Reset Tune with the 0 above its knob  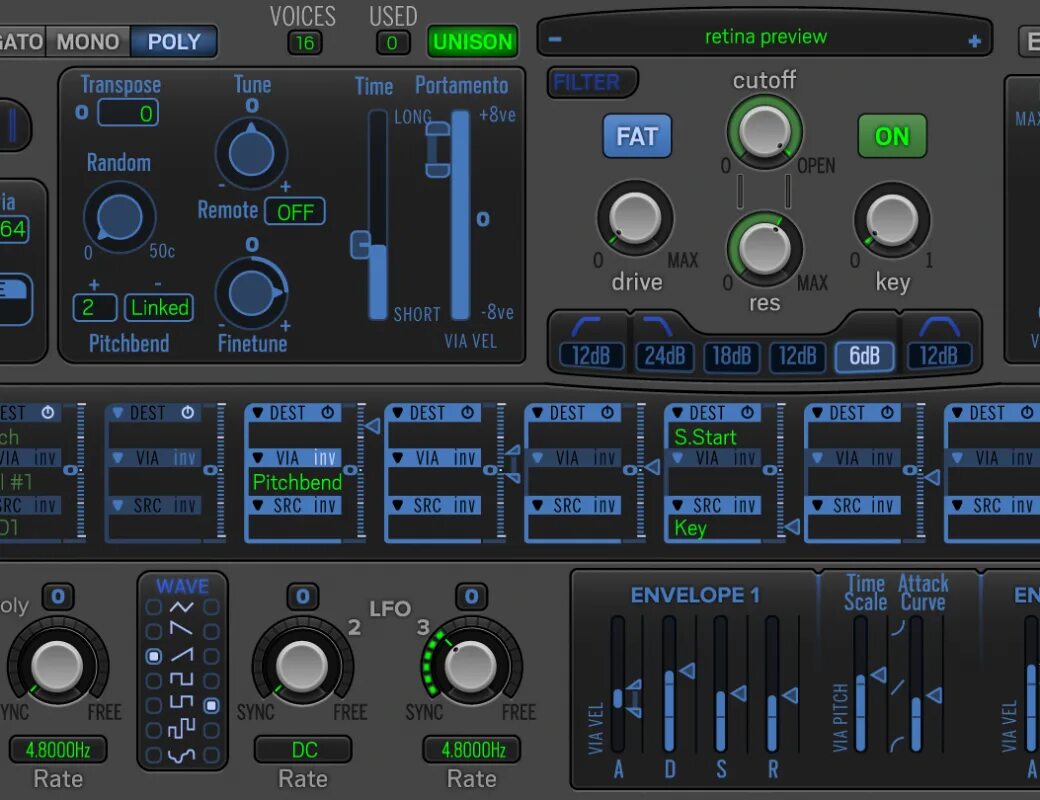(252, 105)
